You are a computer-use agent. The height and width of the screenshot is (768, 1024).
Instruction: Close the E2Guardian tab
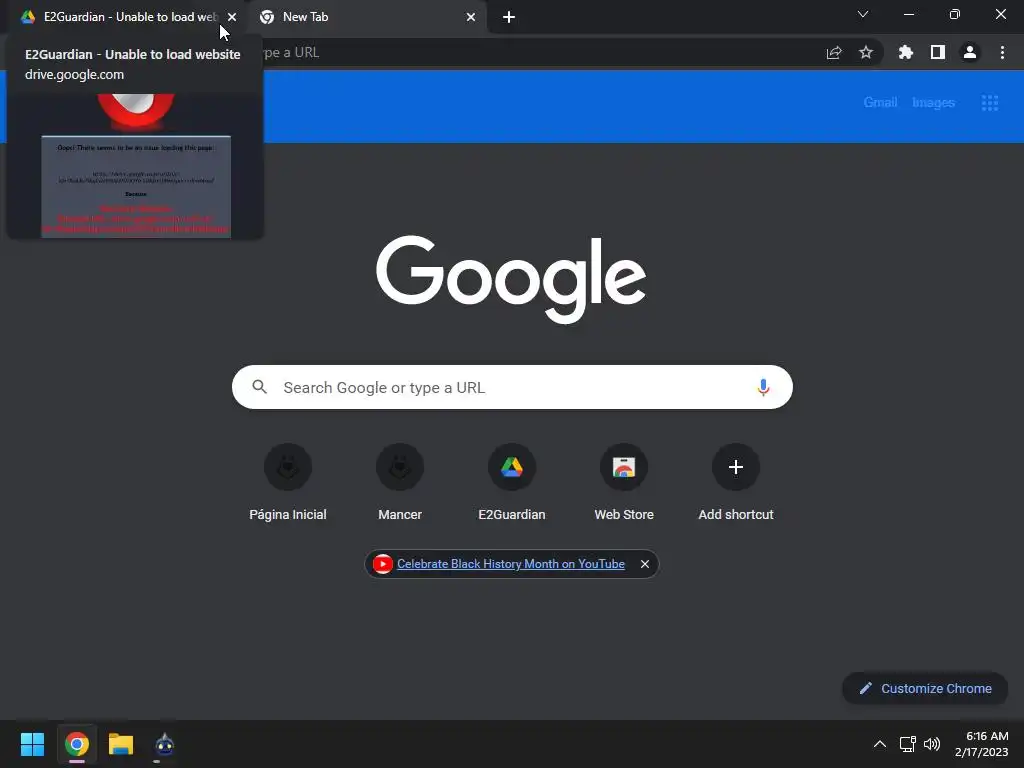coord(232,17)
